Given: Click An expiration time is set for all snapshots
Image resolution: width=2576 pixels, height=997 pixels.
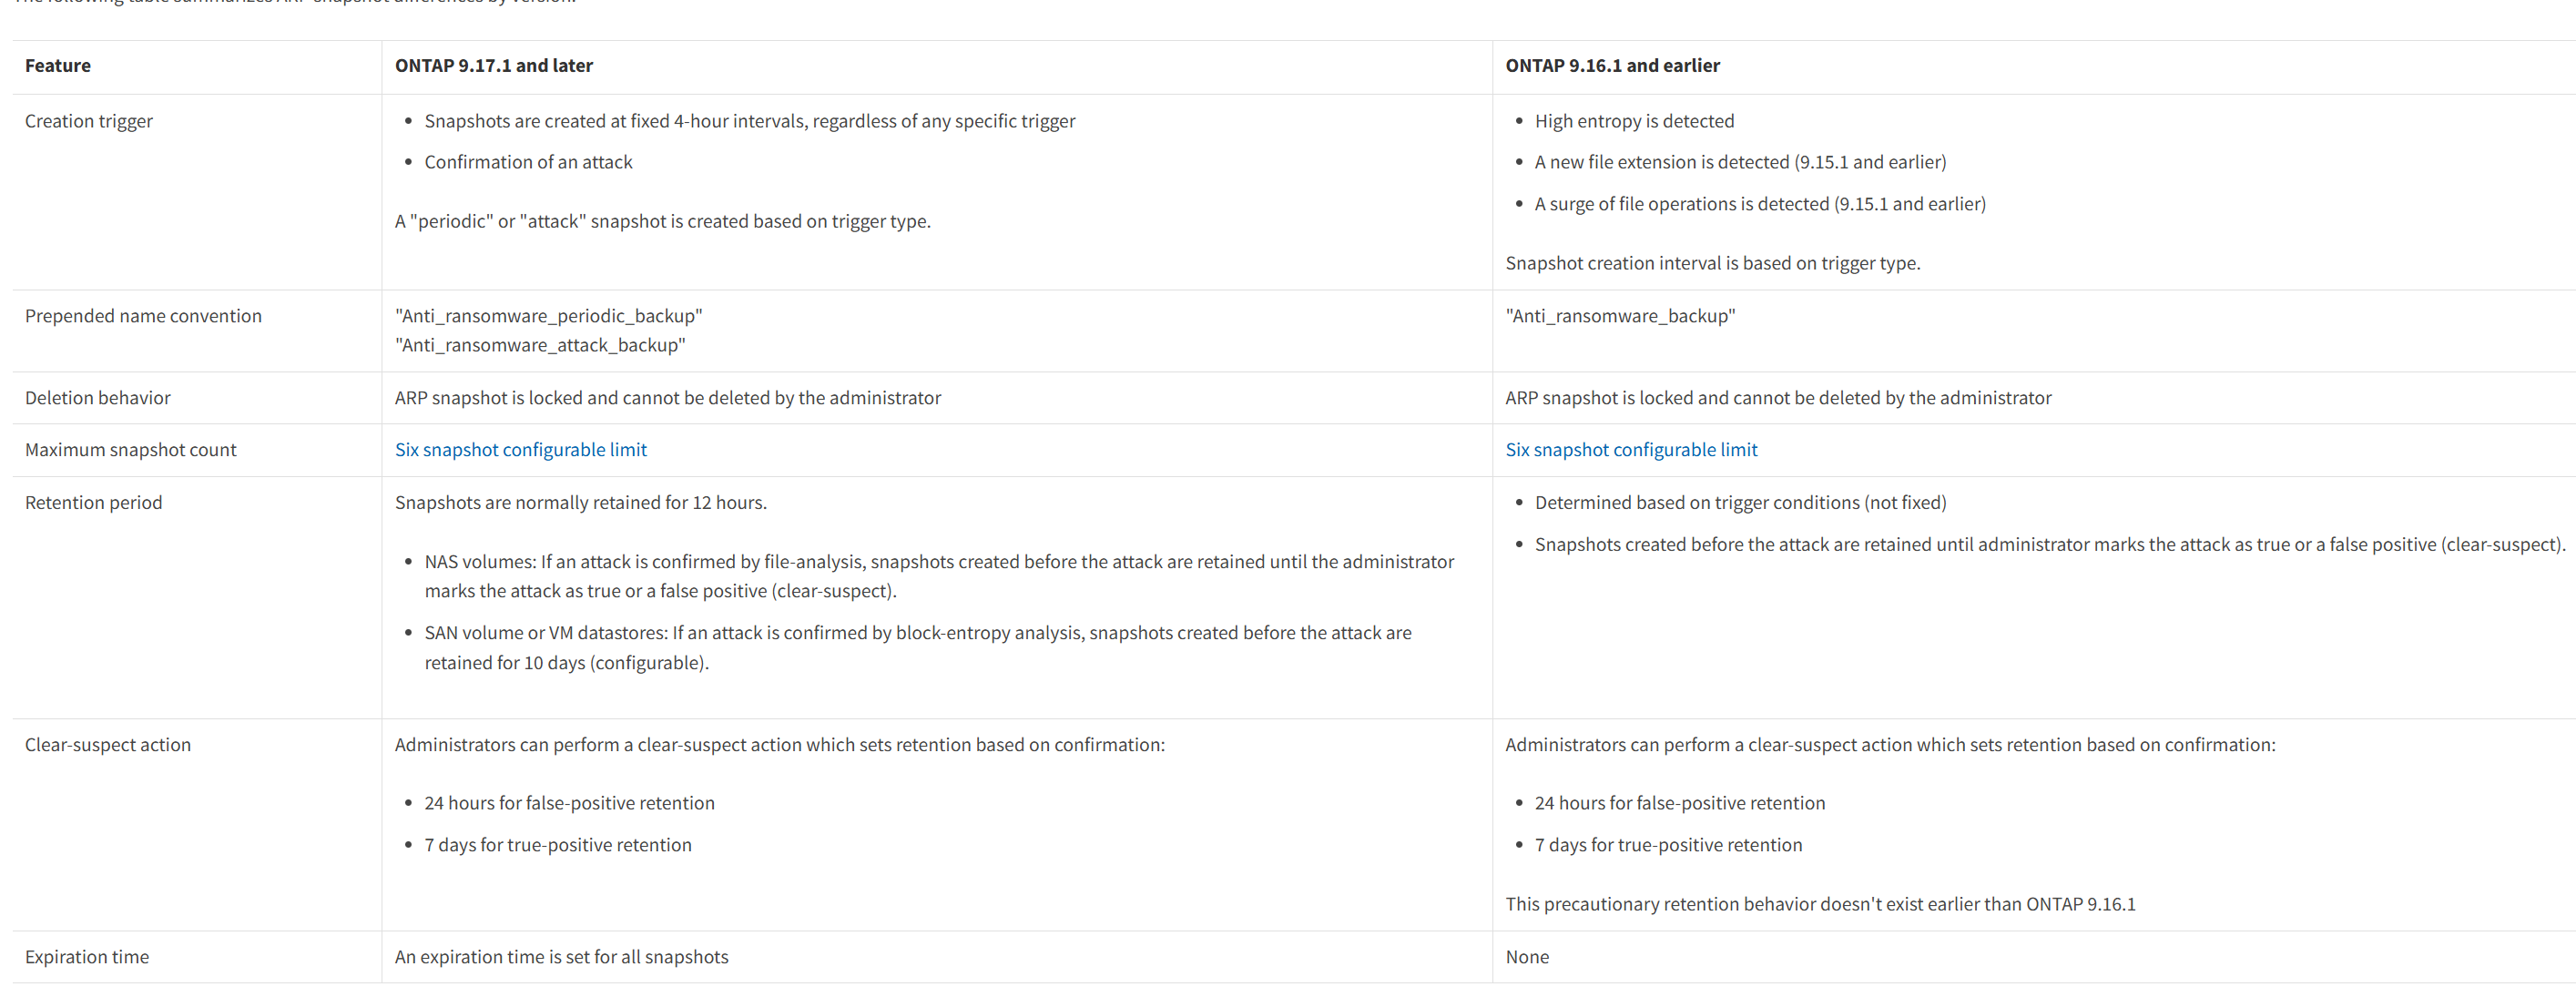Looking at the screenshot, I should click(561, 957).
